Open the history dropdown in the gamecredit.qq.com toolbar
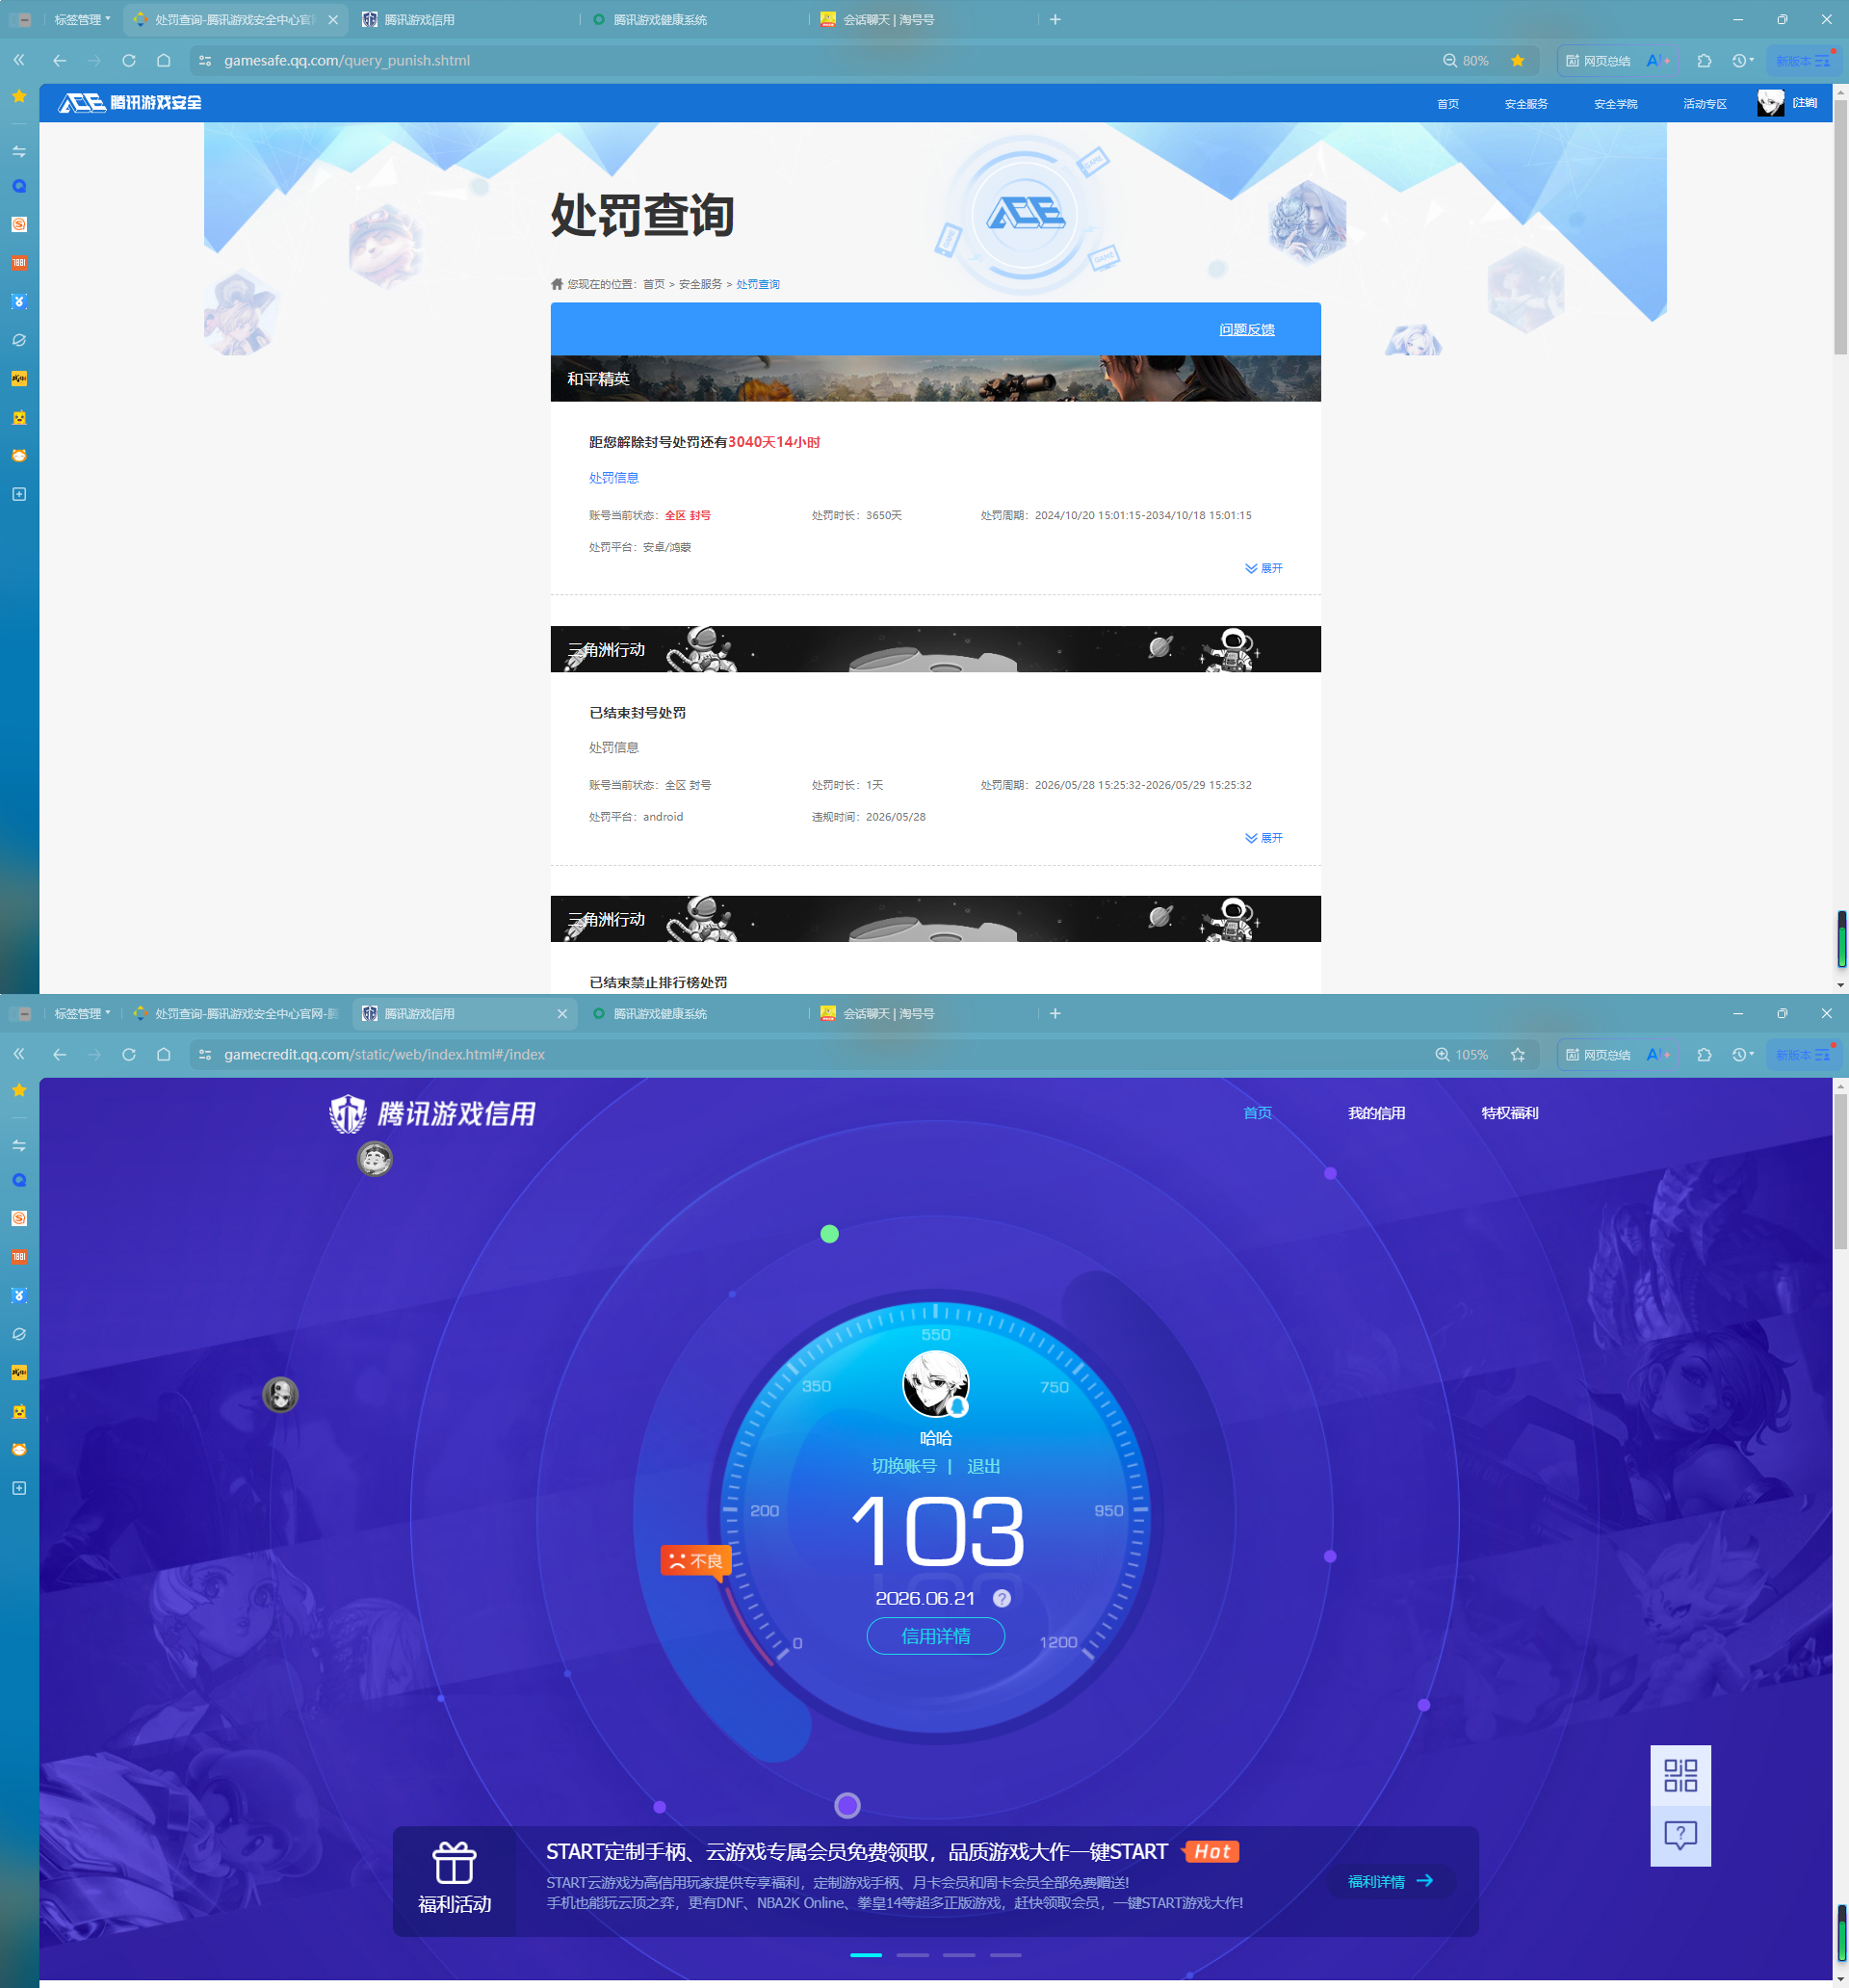 tap(1743, 1054)
